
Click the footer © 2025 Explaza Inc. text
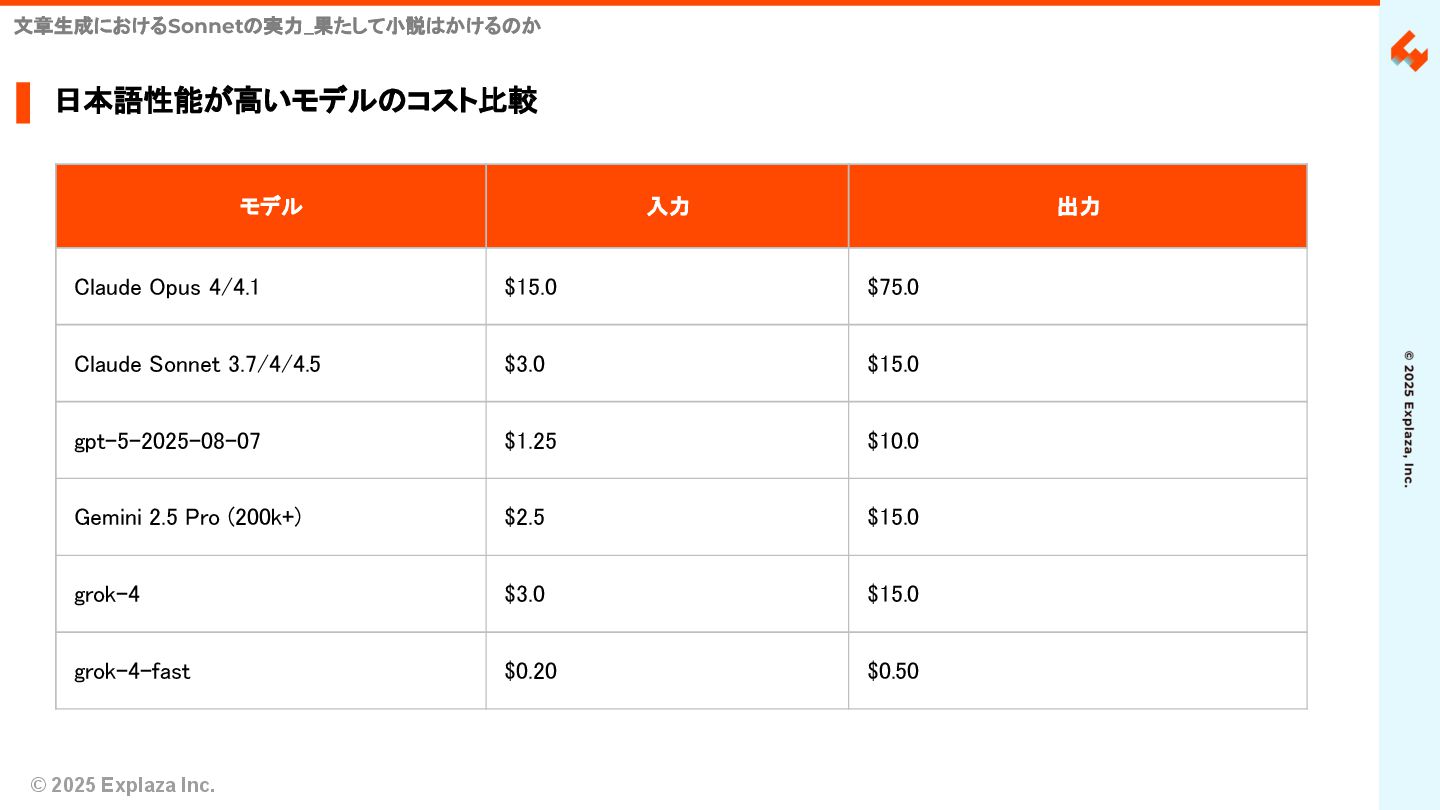click(x=123, y=785)
